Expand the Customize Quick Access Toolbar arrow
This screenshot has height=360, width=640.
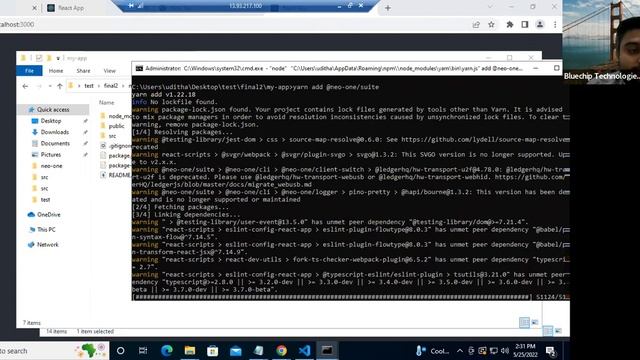coord(58,58)
